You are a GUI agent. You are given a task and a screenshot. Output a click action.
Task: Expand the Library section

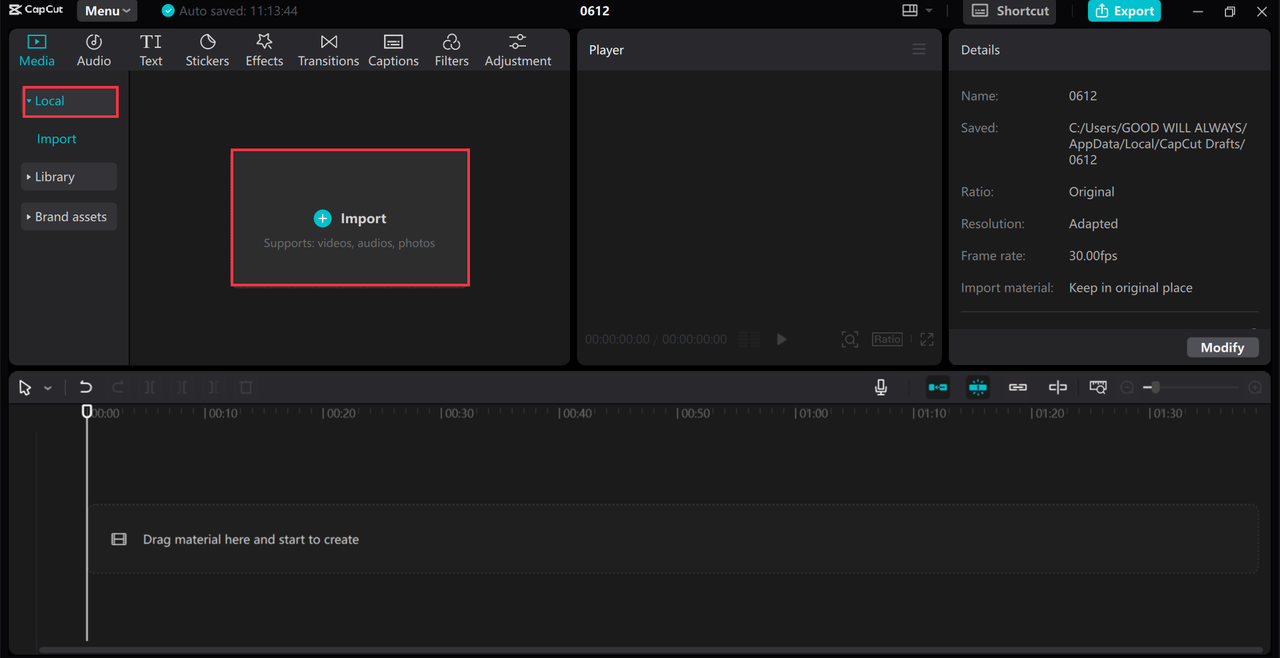tap(69, 177)
